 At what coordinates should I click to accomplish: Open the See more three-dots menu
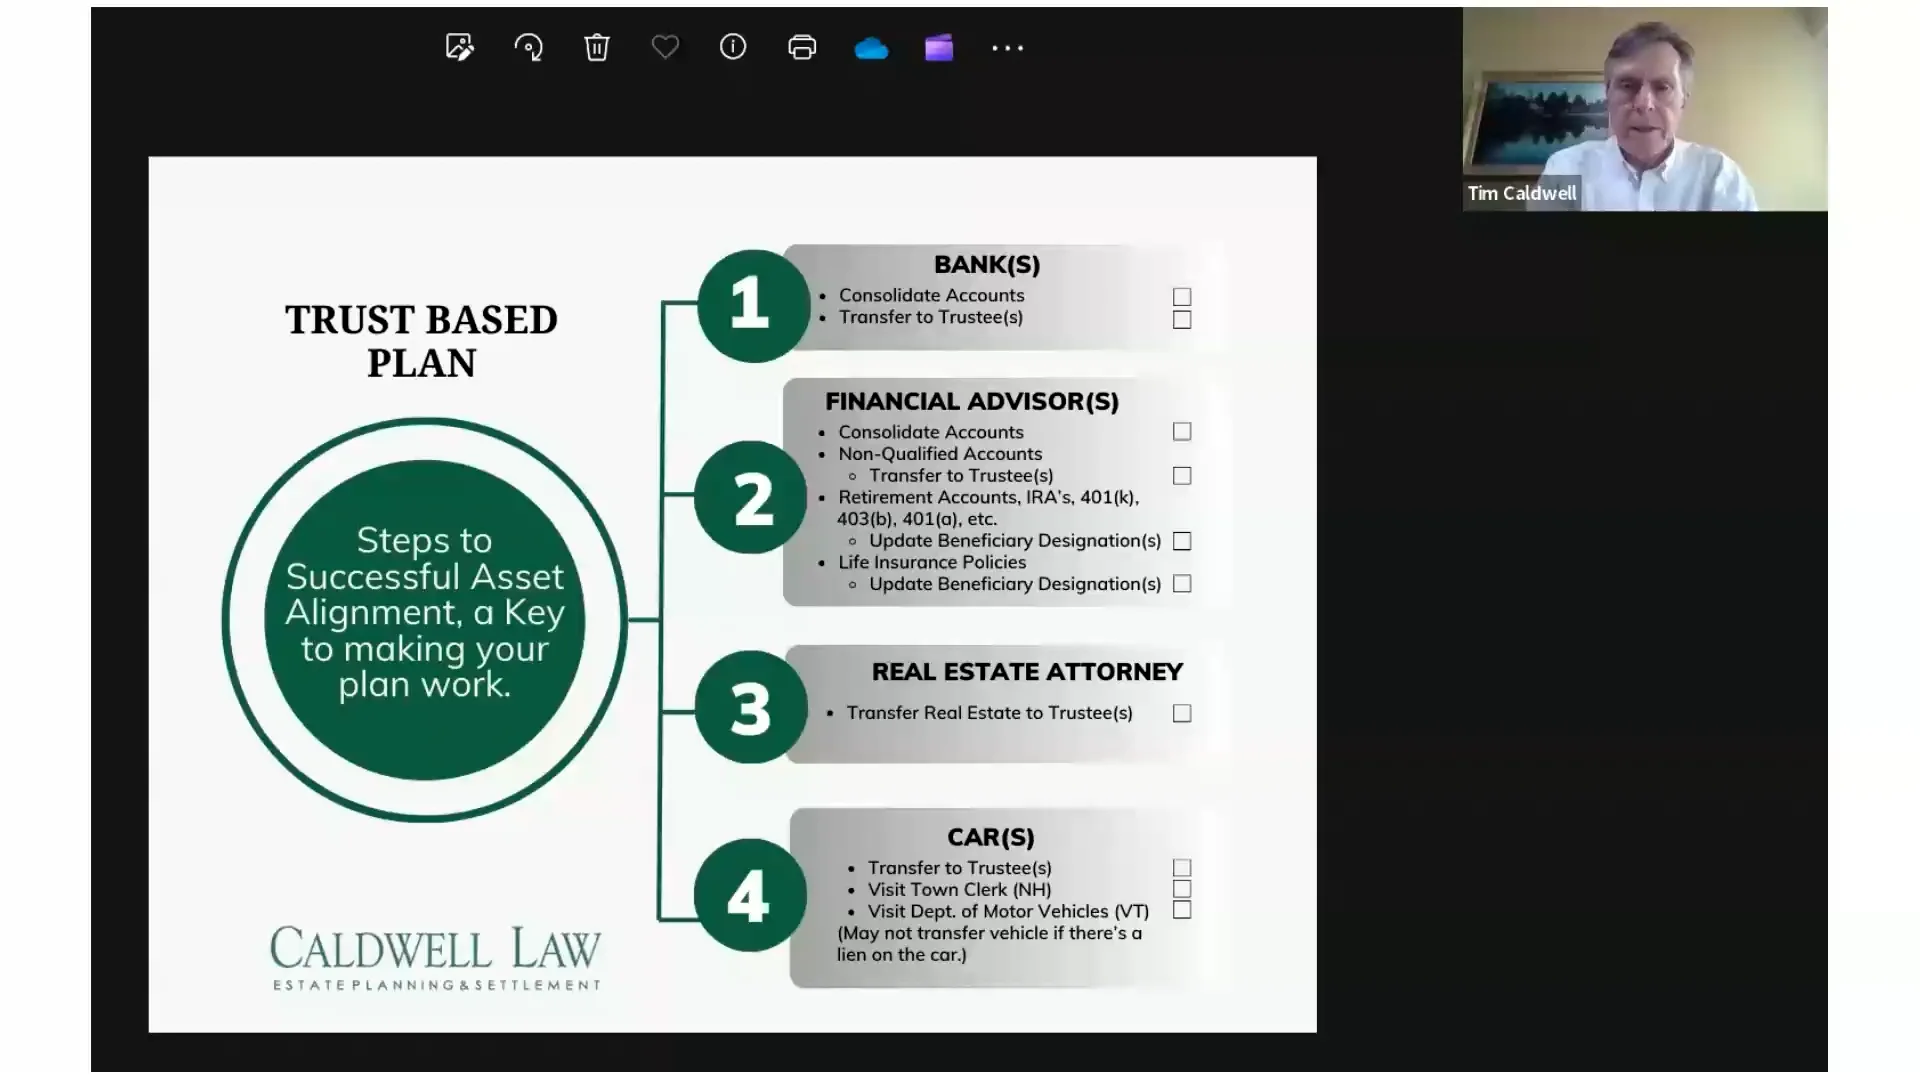pos(1007,47)
